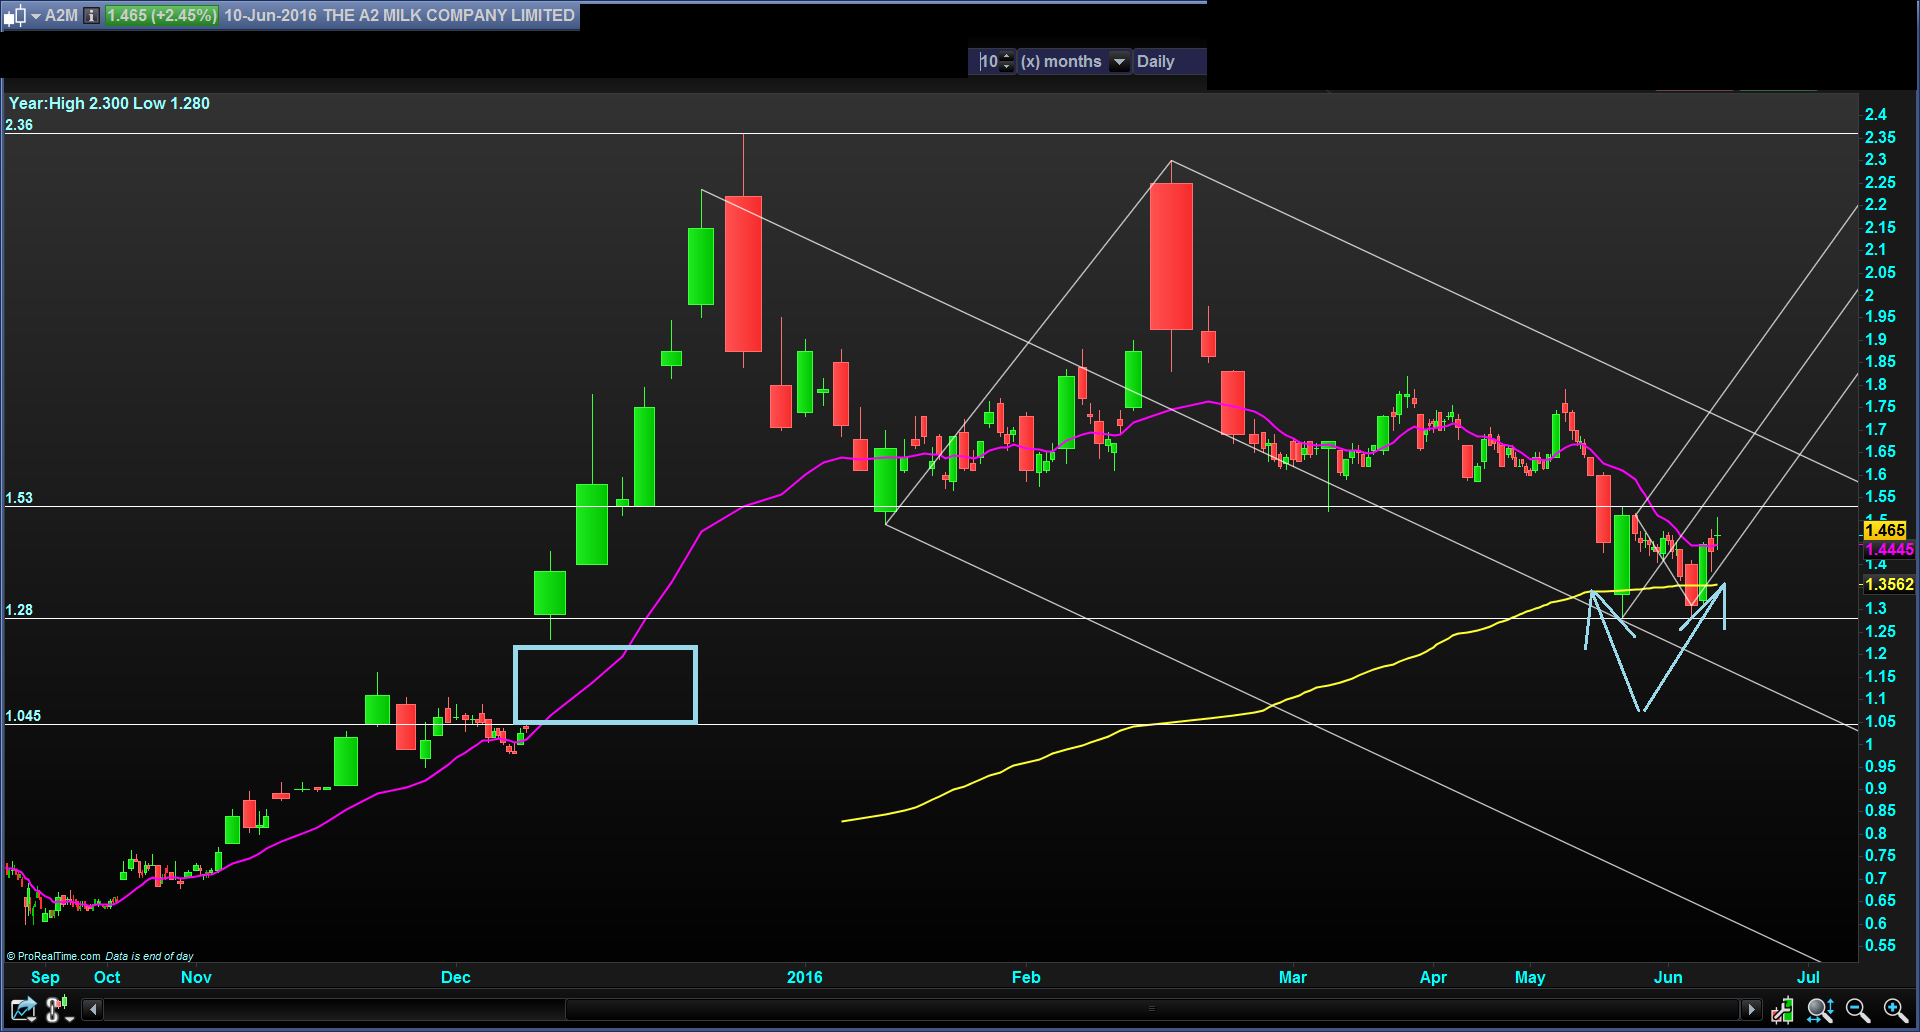Click the 1.53 horizontal line label
Image resolution: width=1920 pixels, height=1032 pixels.
(x=19, y=498)
